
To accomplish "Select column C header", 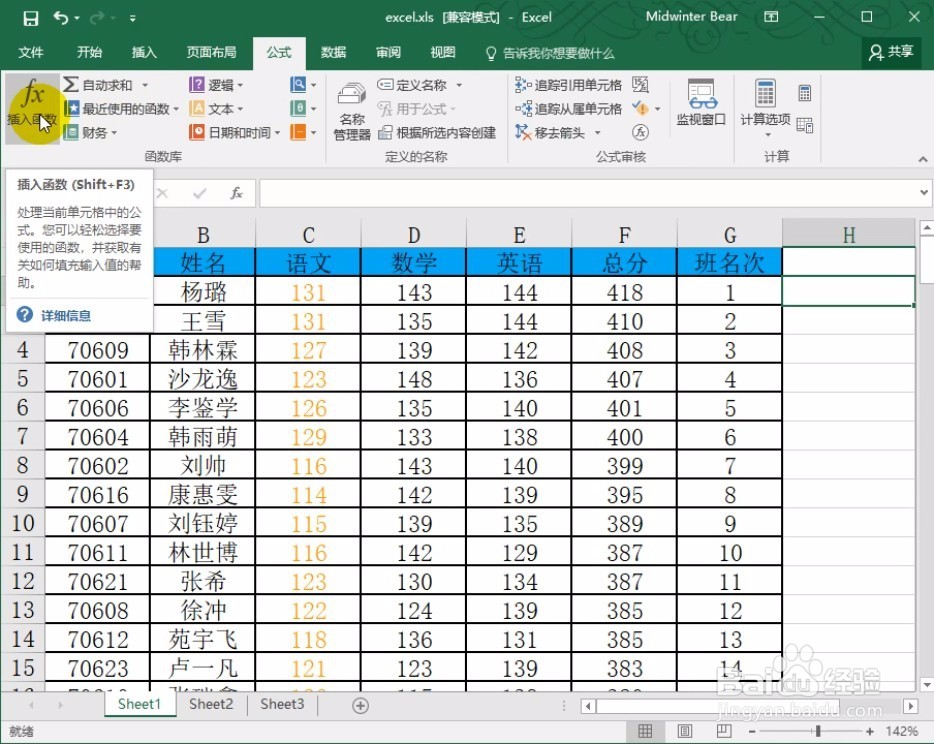I will [308, 235].
